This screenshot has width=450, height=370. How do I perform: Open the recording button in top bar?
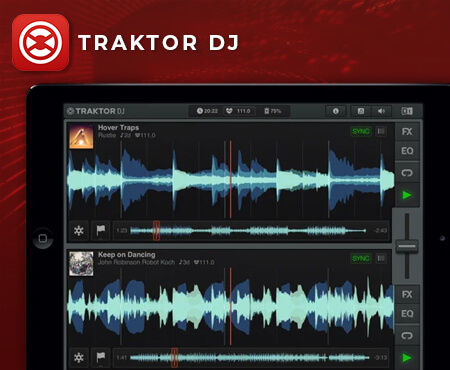[x=361, y=111]
